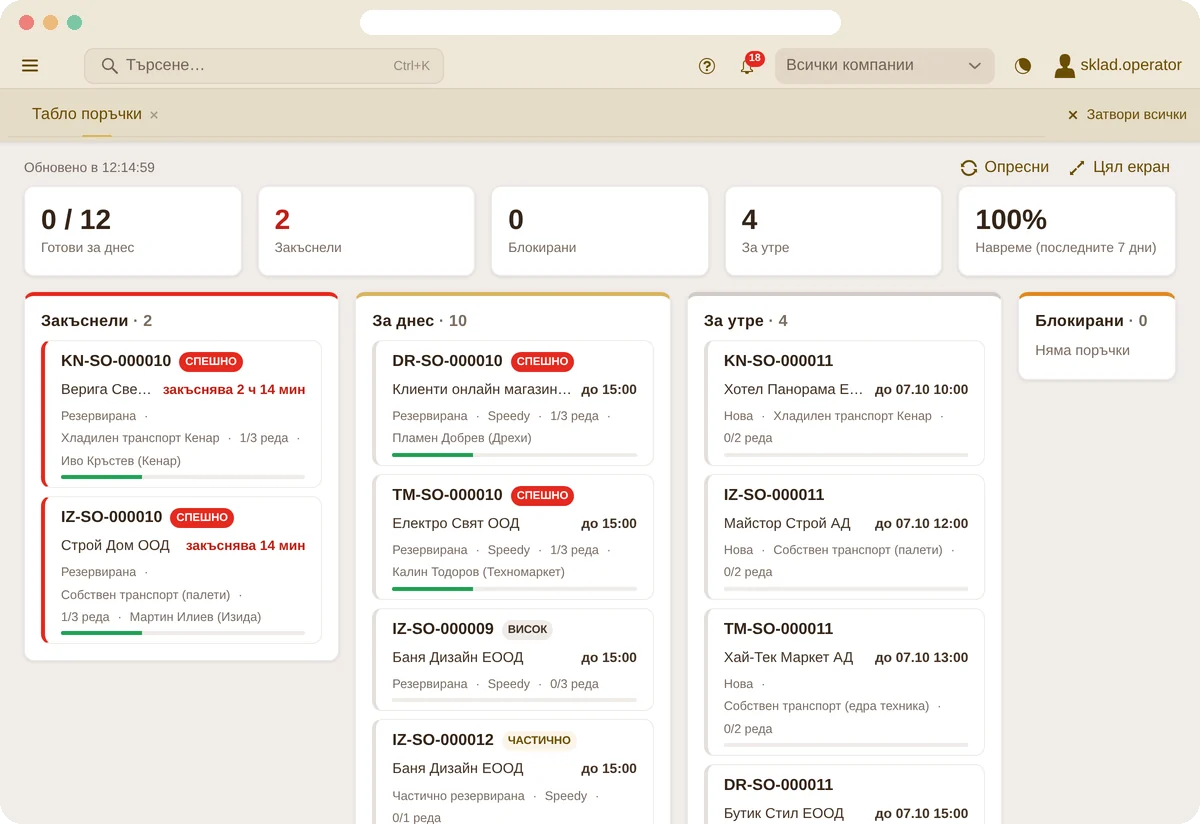This screenshot has width=1200, height=824.
Task: Toggle dark mode theme icon
Action: click(x=1023, y=66)
